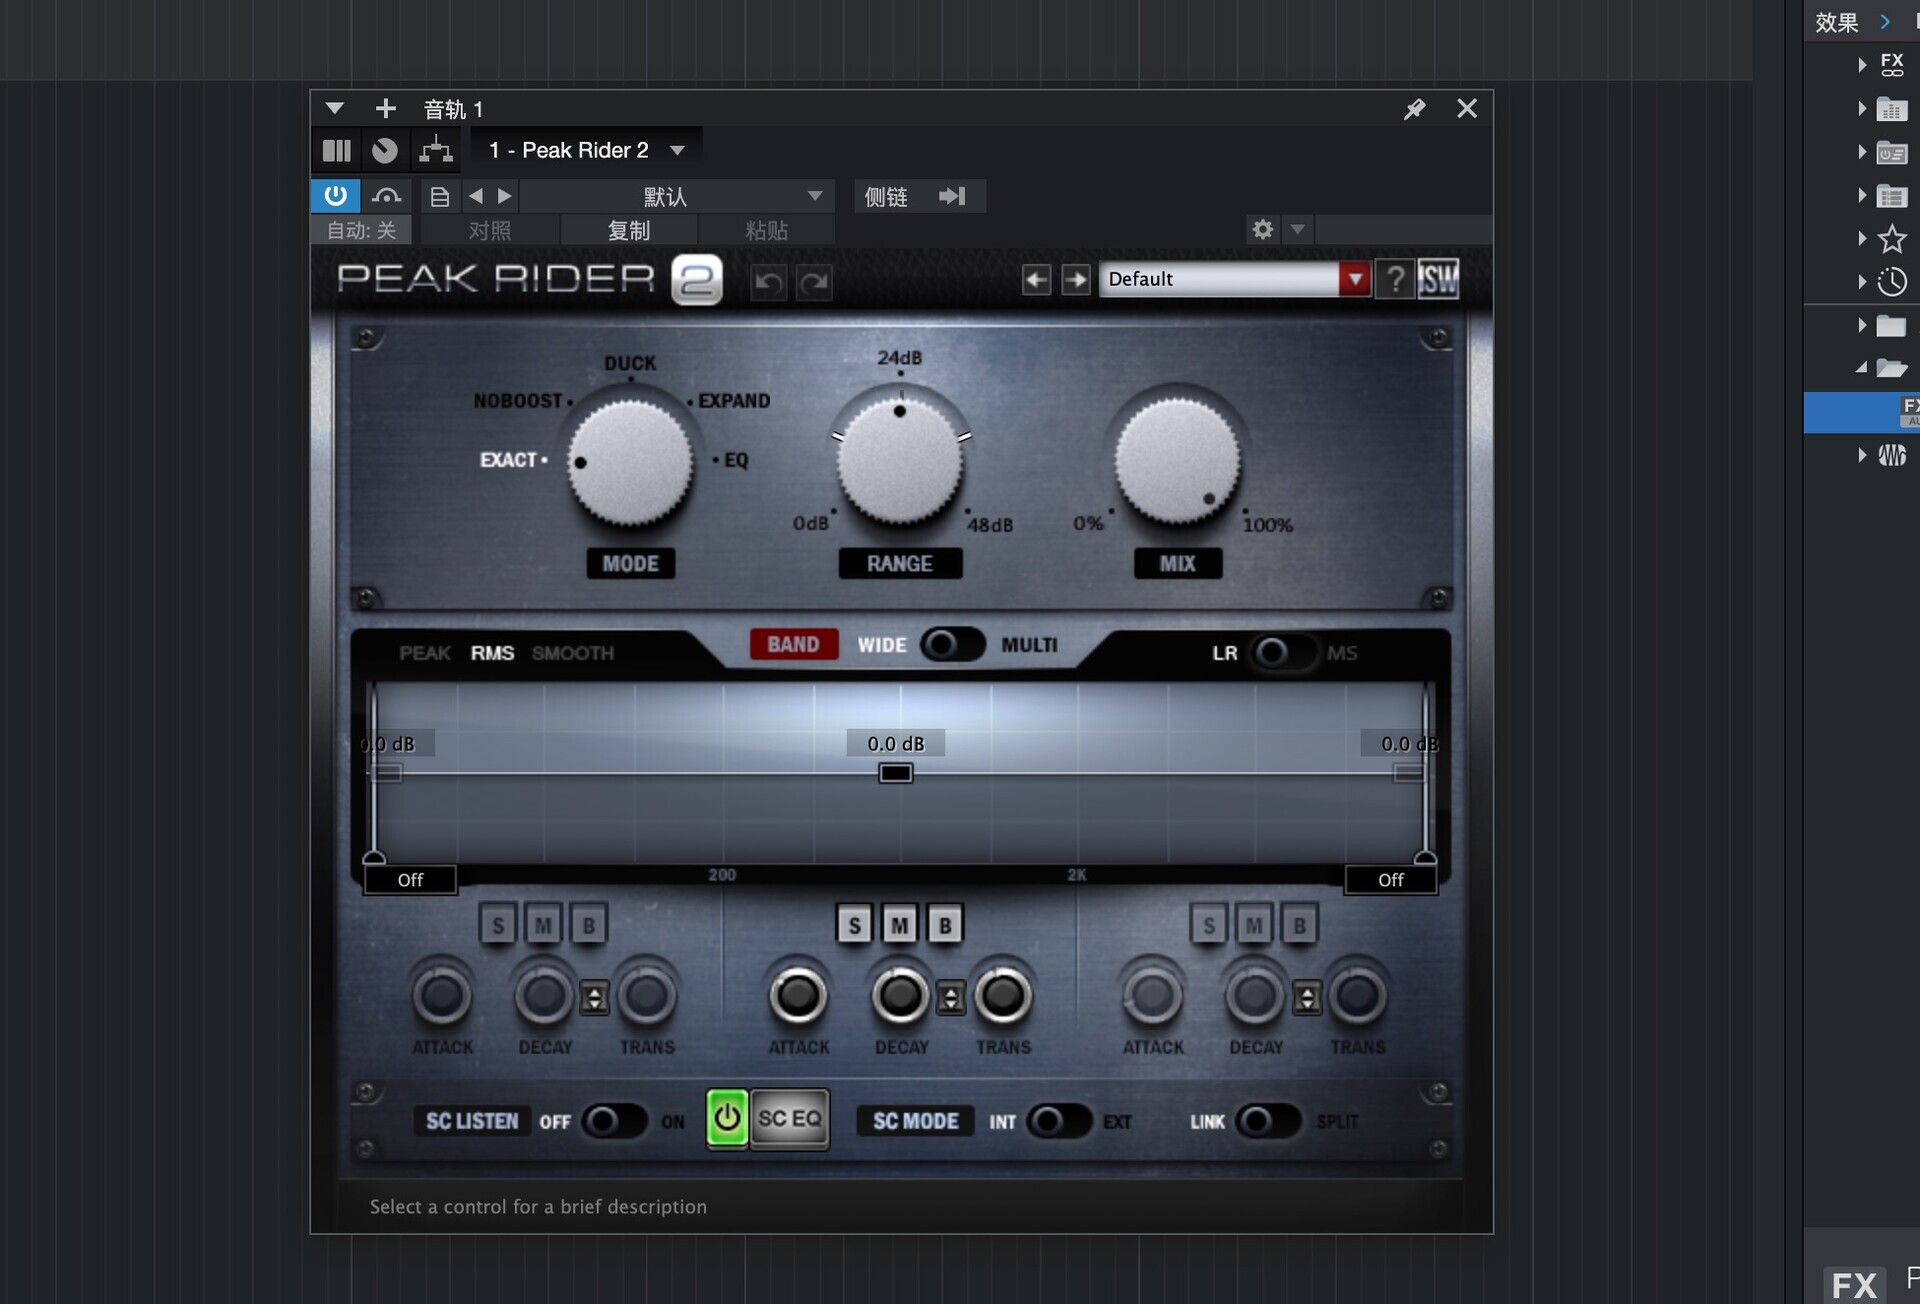Click the MODE knob

[x=630, y=462]
